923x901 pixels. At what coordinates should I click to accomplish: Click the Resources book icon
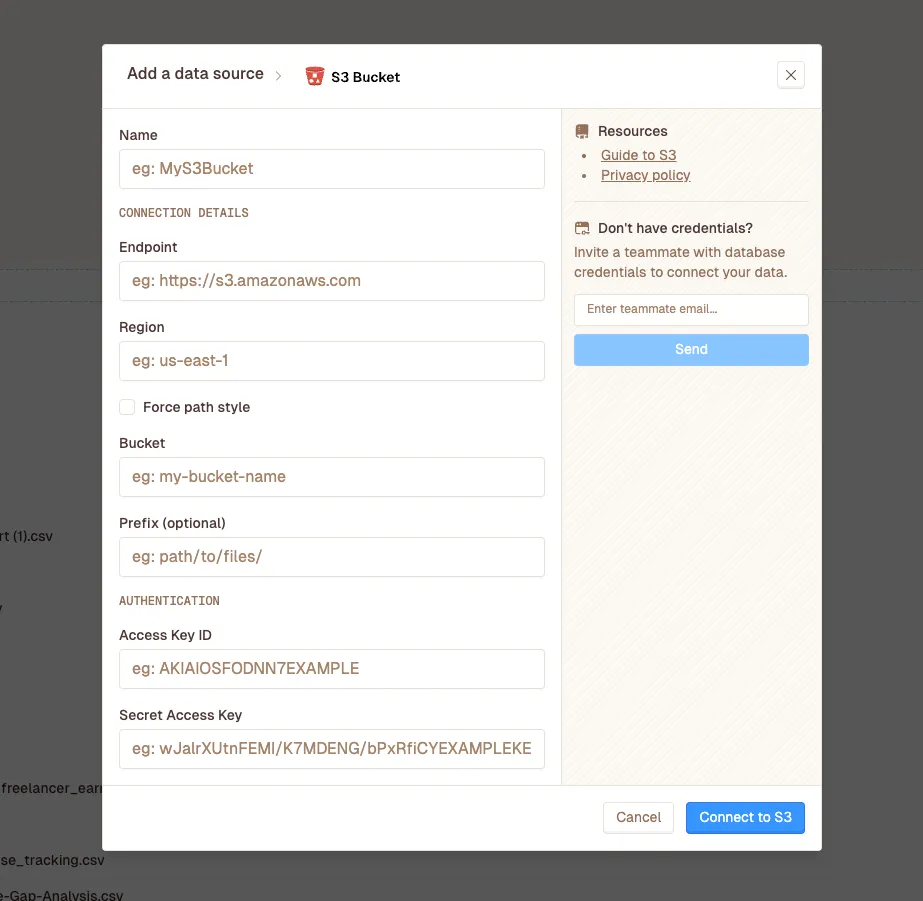(582, 131)
